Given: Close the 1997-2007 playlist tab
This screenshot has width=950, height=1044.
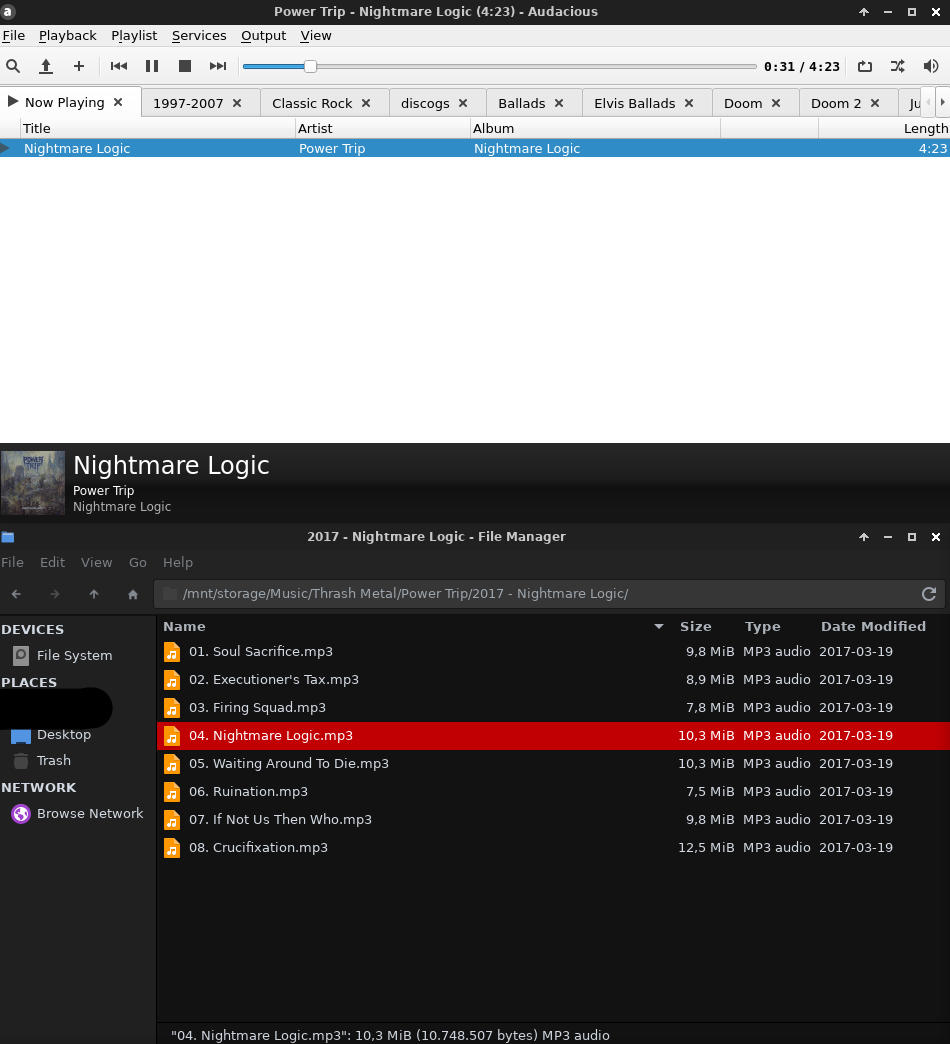Looking at the screenshot, I should click(237, 103).
